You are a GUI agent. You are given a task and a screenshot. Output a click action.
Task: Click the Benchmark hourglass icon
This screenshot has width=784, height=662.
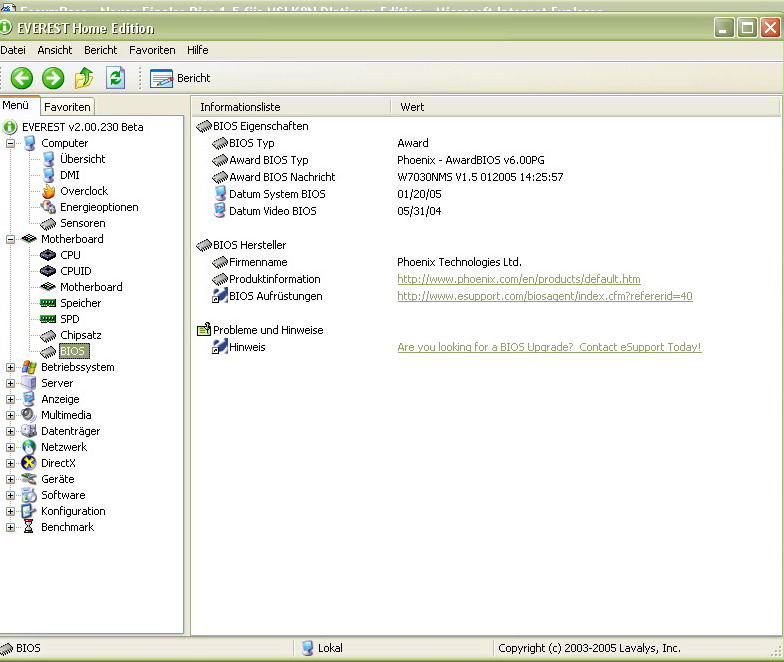tap(28, 527)
